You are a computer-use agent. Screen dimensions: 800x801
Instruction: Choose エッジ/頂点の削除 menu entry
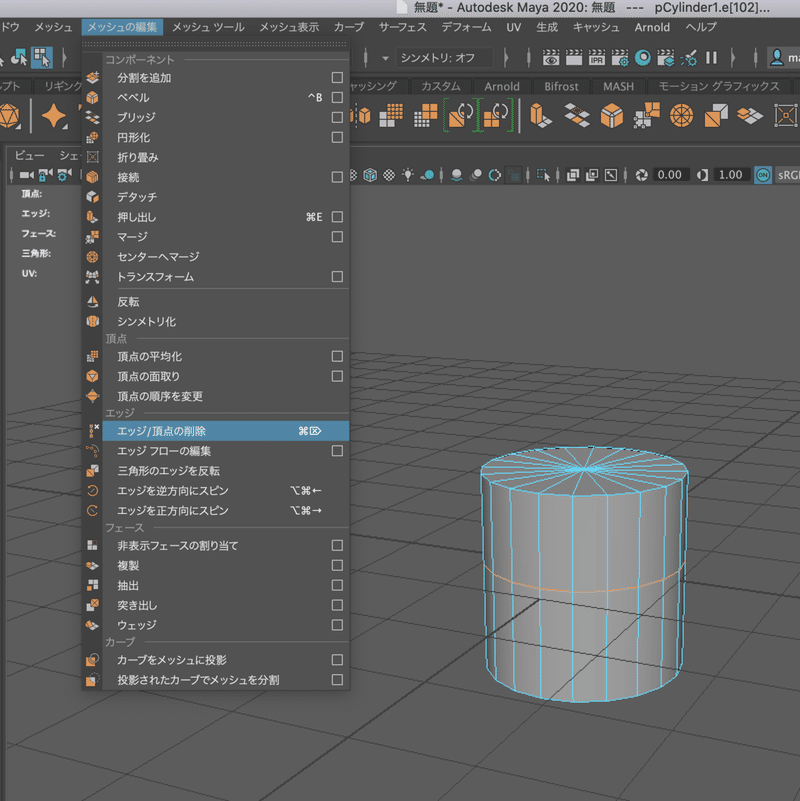click(x=226, y=431)
